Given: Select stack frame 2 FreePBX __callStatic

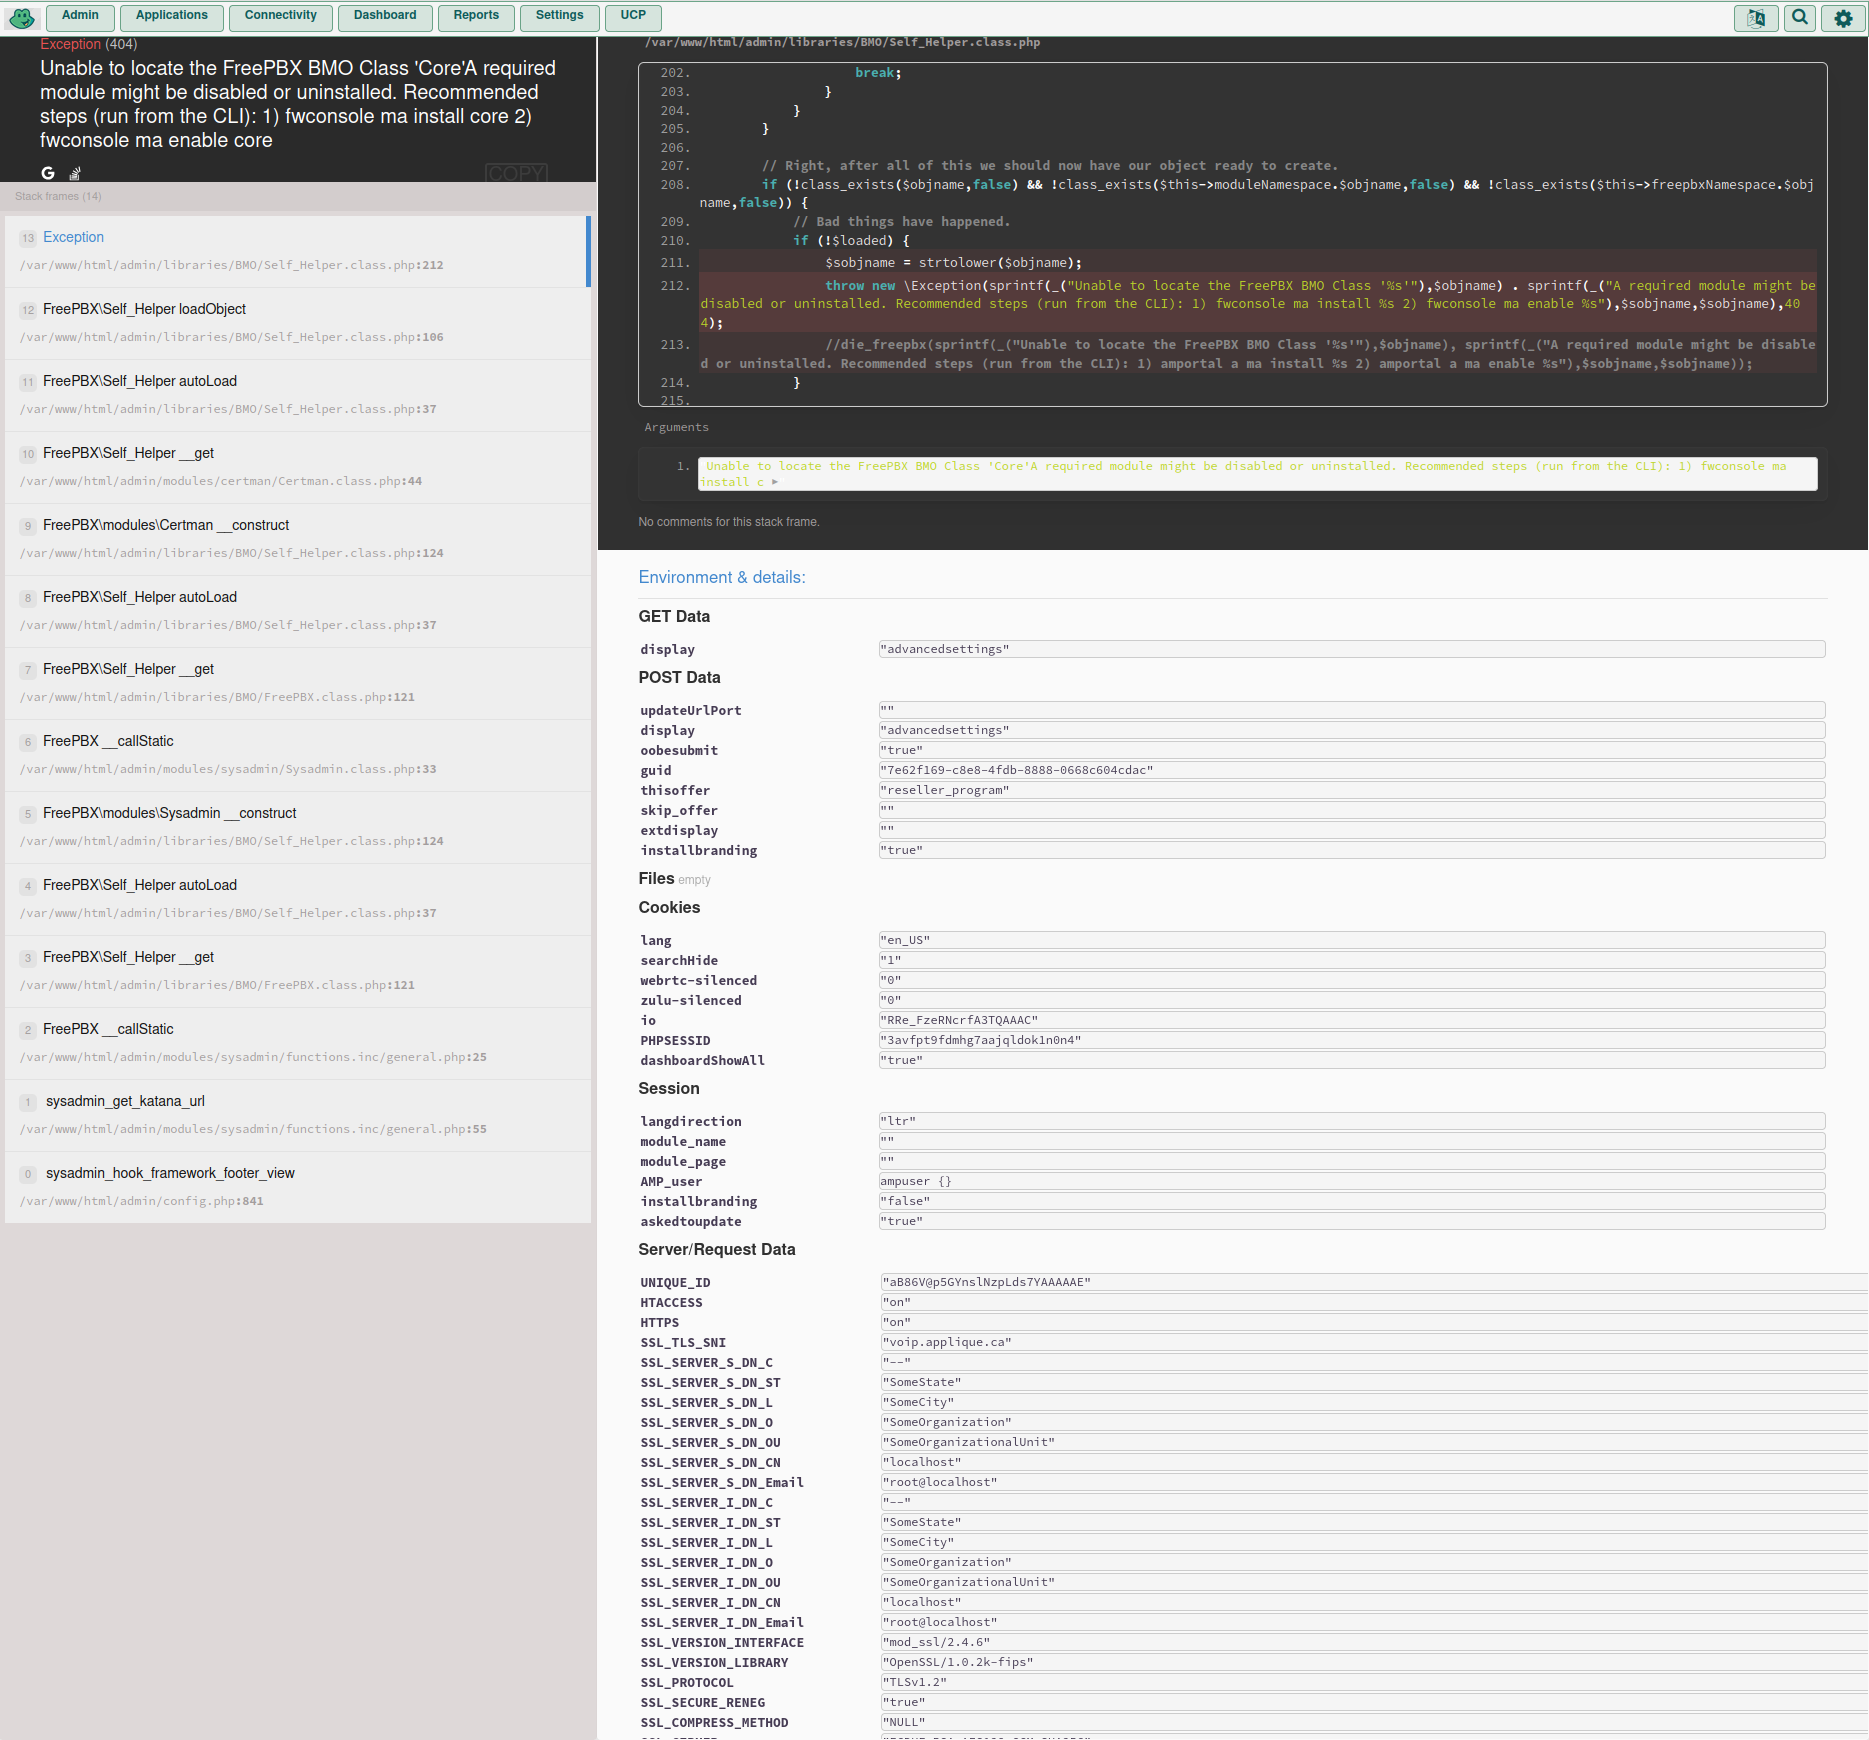Looking at the screenshot, I should (298, 1043).
